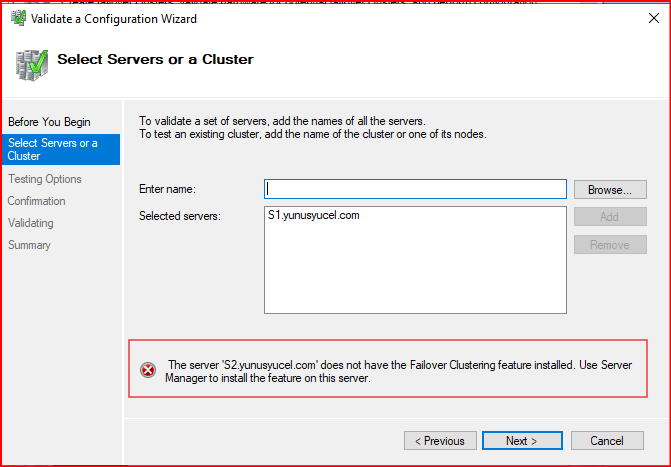The height and width of the screenshot is (467, 671).
Task: Click the server checkmark header icon
Action: click(x=30, y=63)
